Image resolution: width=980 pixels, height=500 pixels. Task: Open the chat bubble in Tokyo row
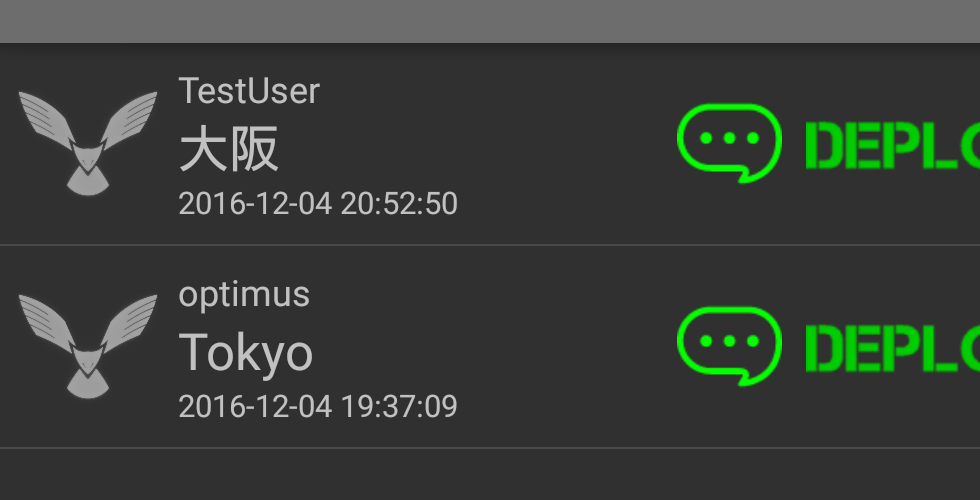tap(729, 346)
